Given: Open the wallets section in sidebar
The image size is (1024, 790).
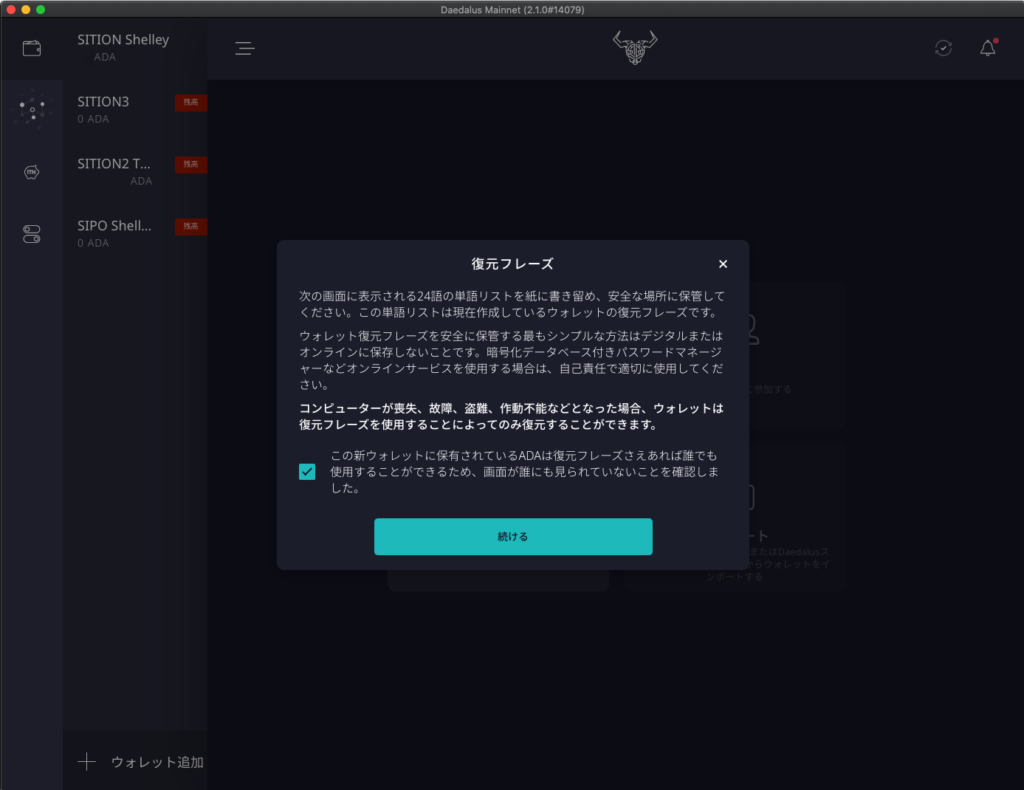Looking at the screenshot, I should pyautogui.click(x=32, y=48).
